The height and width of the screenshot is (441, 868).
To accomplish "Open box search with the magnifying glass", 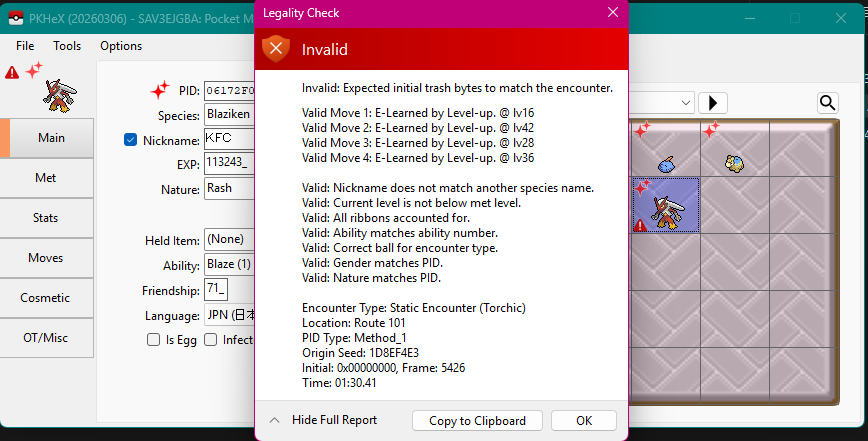I will click(x=827, y=103).
